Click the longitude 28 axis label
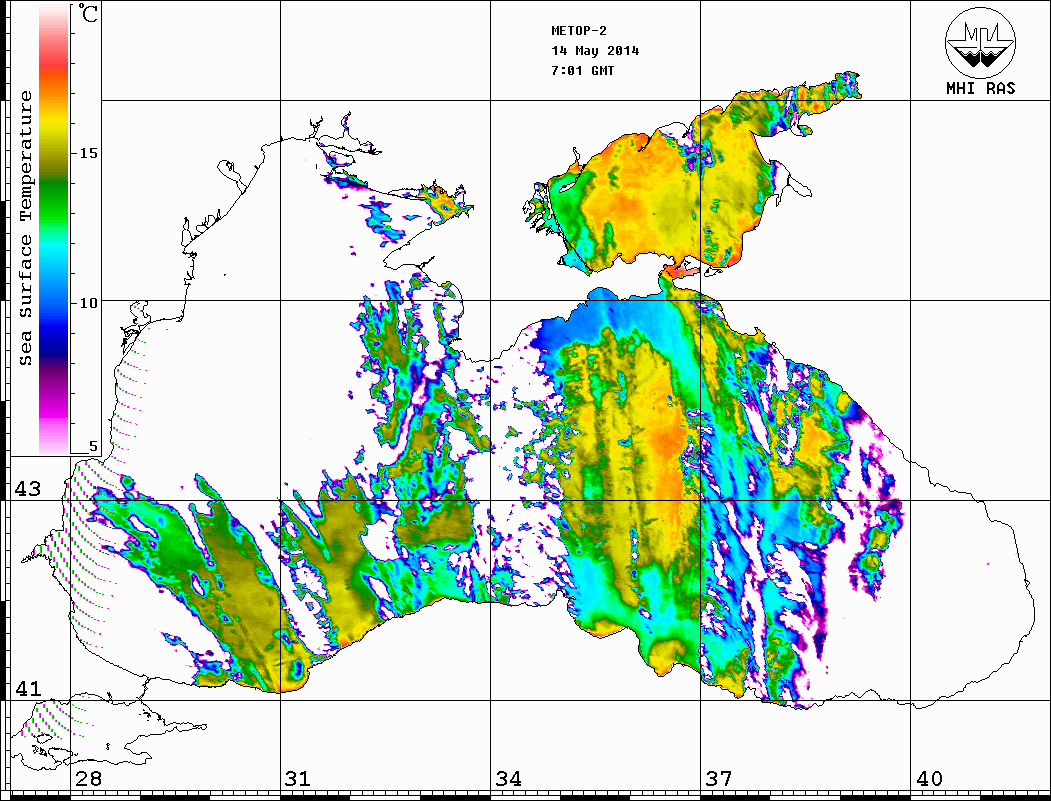1051x801 pixels. pyautogui.click(x=87, y=779)
